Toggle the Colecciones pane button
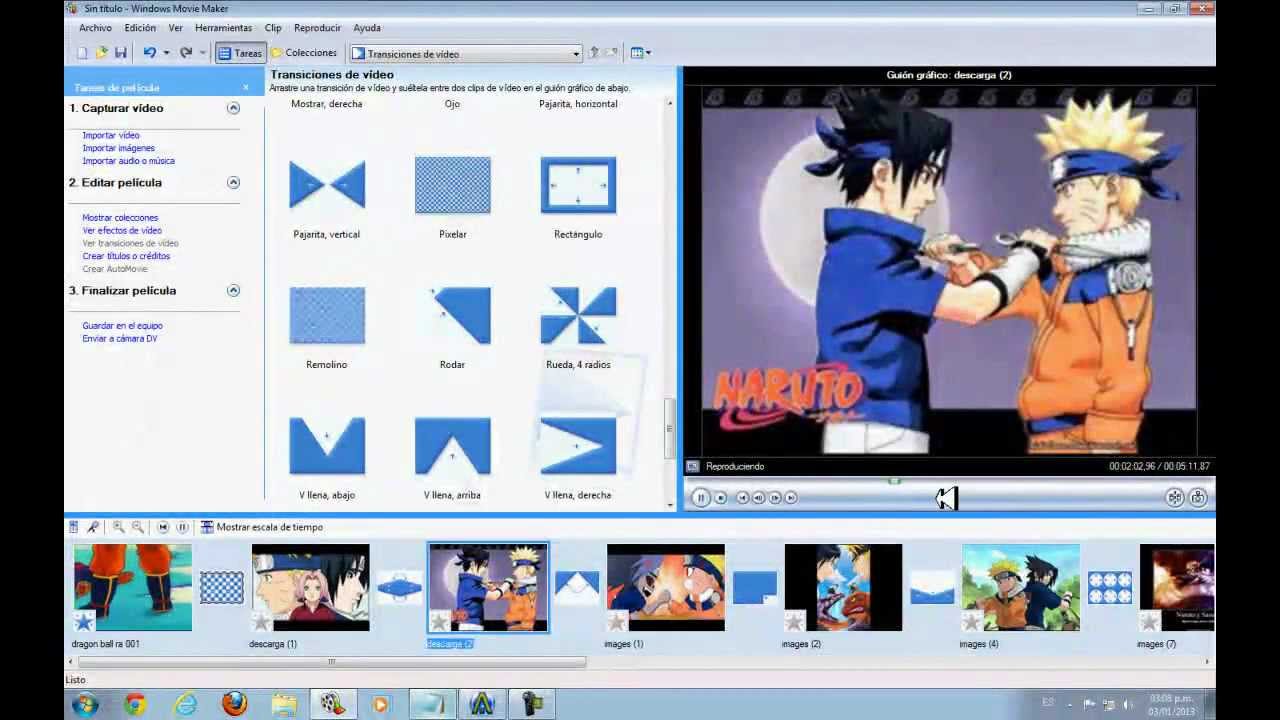Image resolution: width=1280 pixels, height=720 pixels. pos(305,53)
